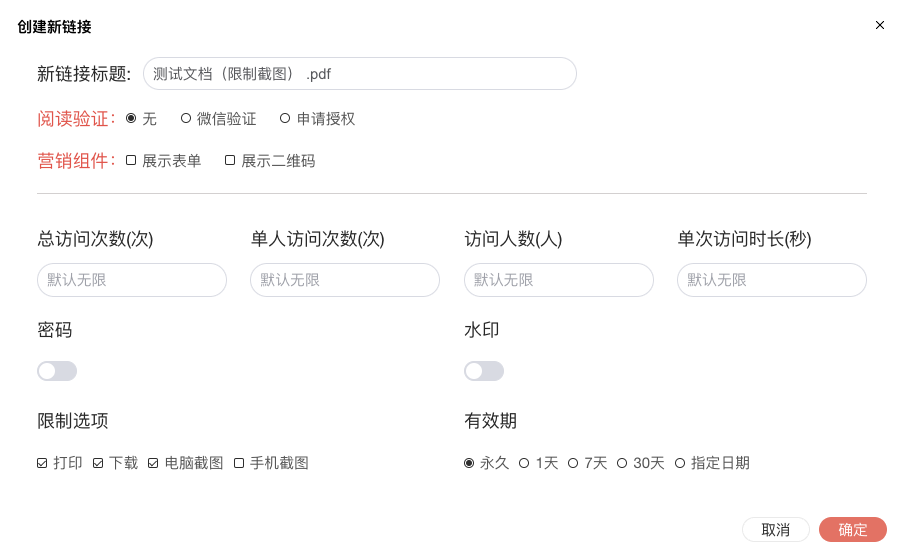Click the 访问人数 input field
The height and width of the screenshot is (559, 904).
pos(559,280)
